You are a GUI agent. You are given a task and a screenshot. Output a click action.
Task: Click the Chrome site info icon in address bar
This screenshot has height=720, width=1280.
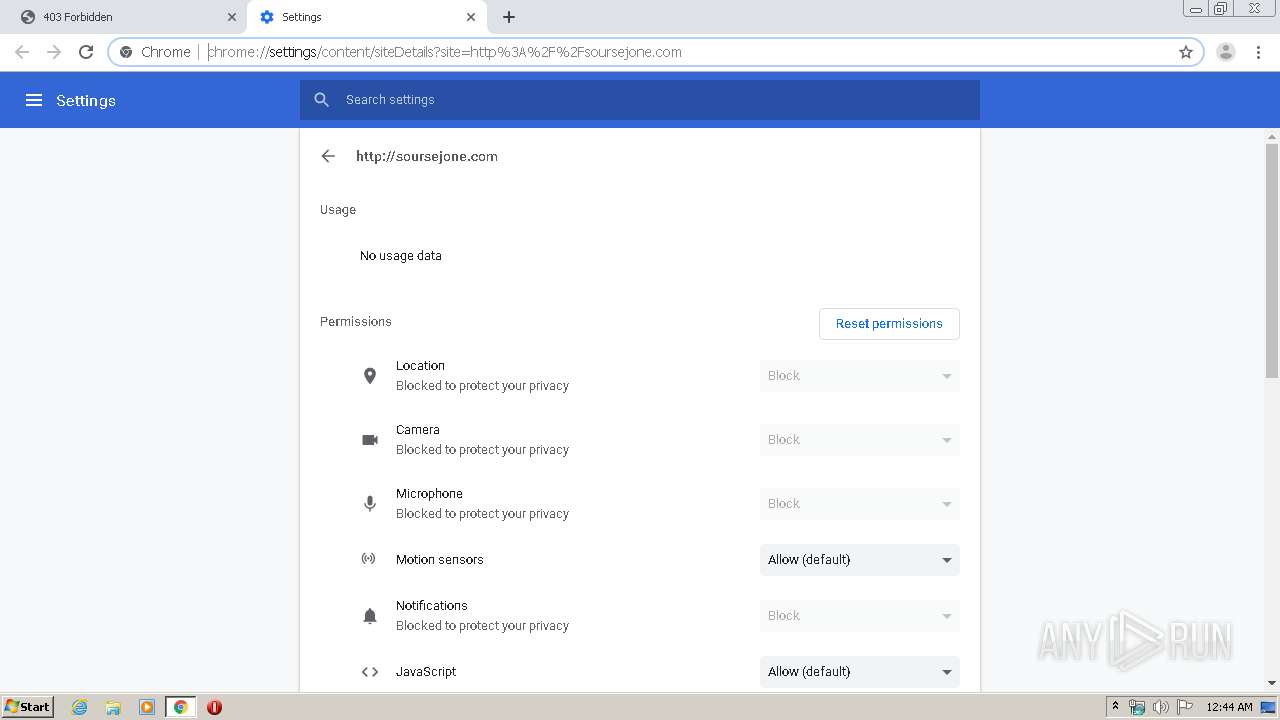pos(126,52)
